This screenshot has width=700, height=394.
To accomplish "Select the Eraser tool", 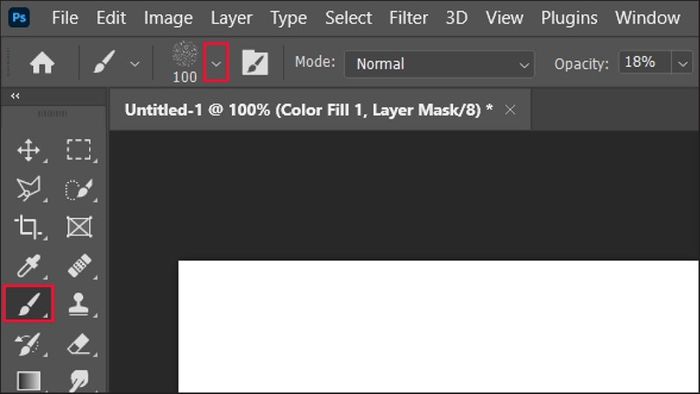I will coord(79,344).
